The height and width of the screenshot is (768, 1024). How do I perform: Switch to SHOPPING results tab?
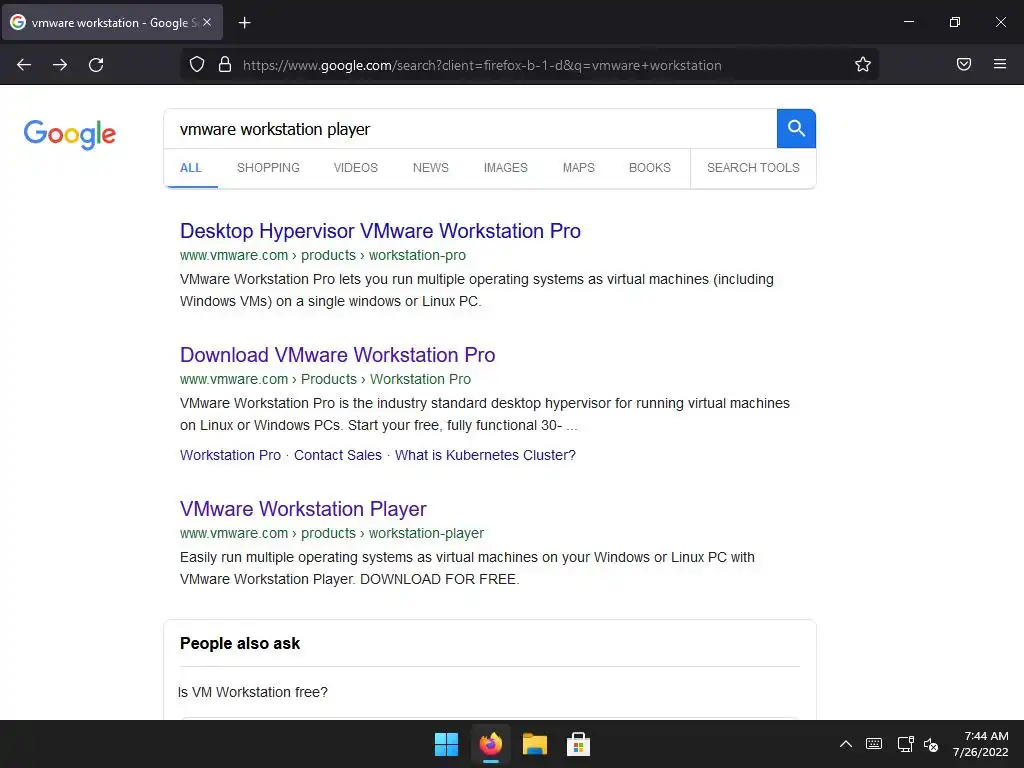268,168
